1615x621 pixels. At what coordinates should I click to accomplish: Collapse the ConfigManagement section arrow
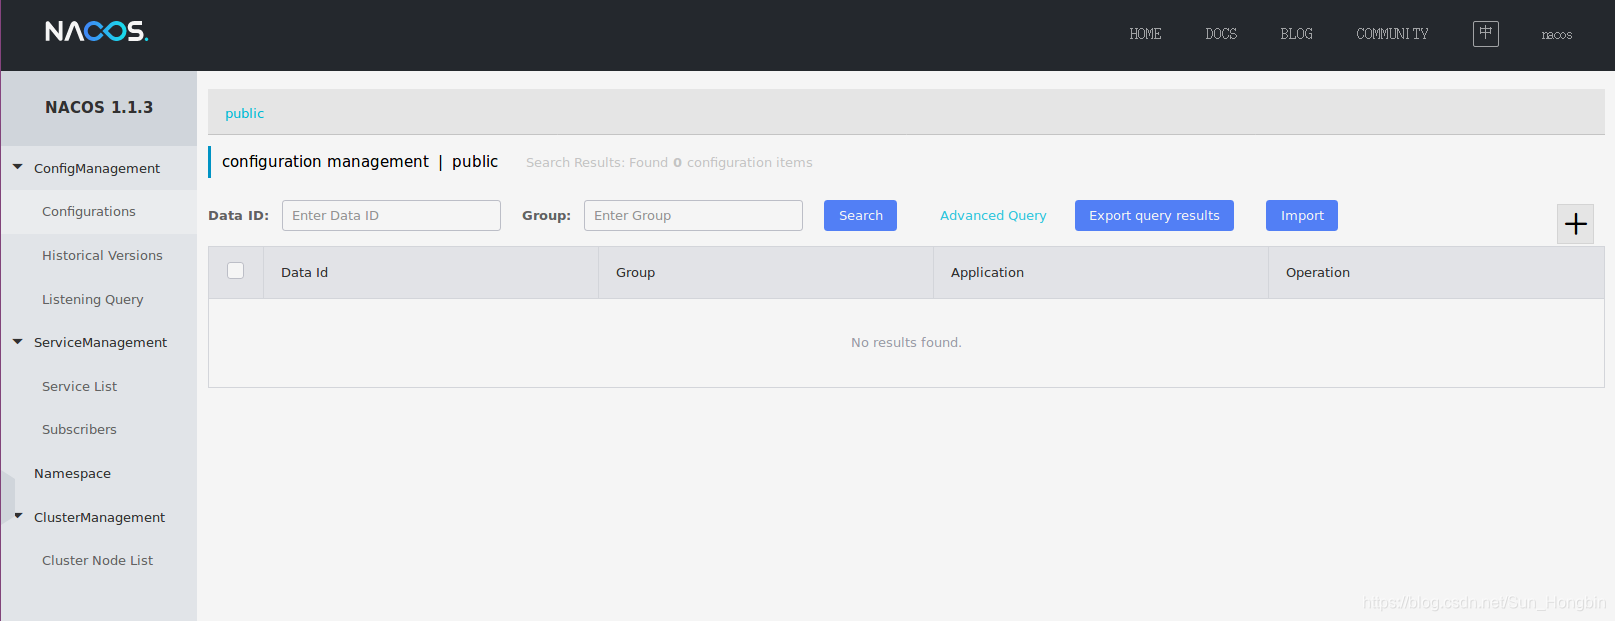pyautogui.click(x=18, y=168)
